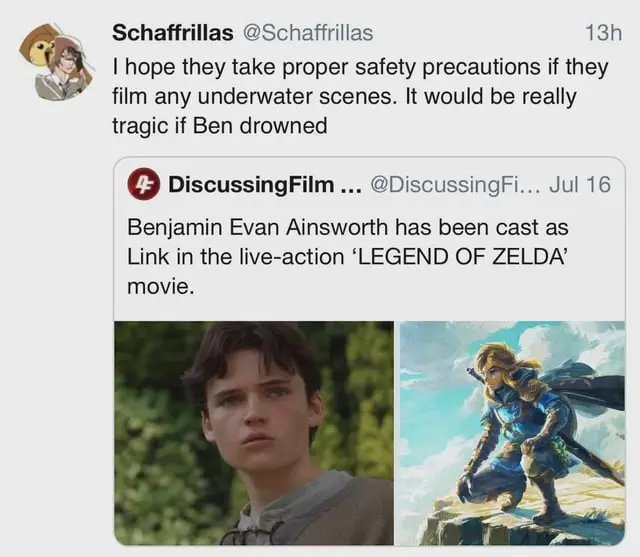Visit the @Schaffrillas handle
This screenshot has height=557, width=640.
(308, 33)
